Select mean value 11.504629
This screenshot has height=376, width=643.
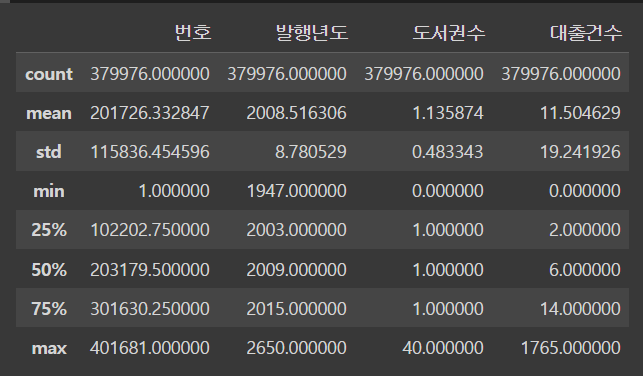(580, 113)
